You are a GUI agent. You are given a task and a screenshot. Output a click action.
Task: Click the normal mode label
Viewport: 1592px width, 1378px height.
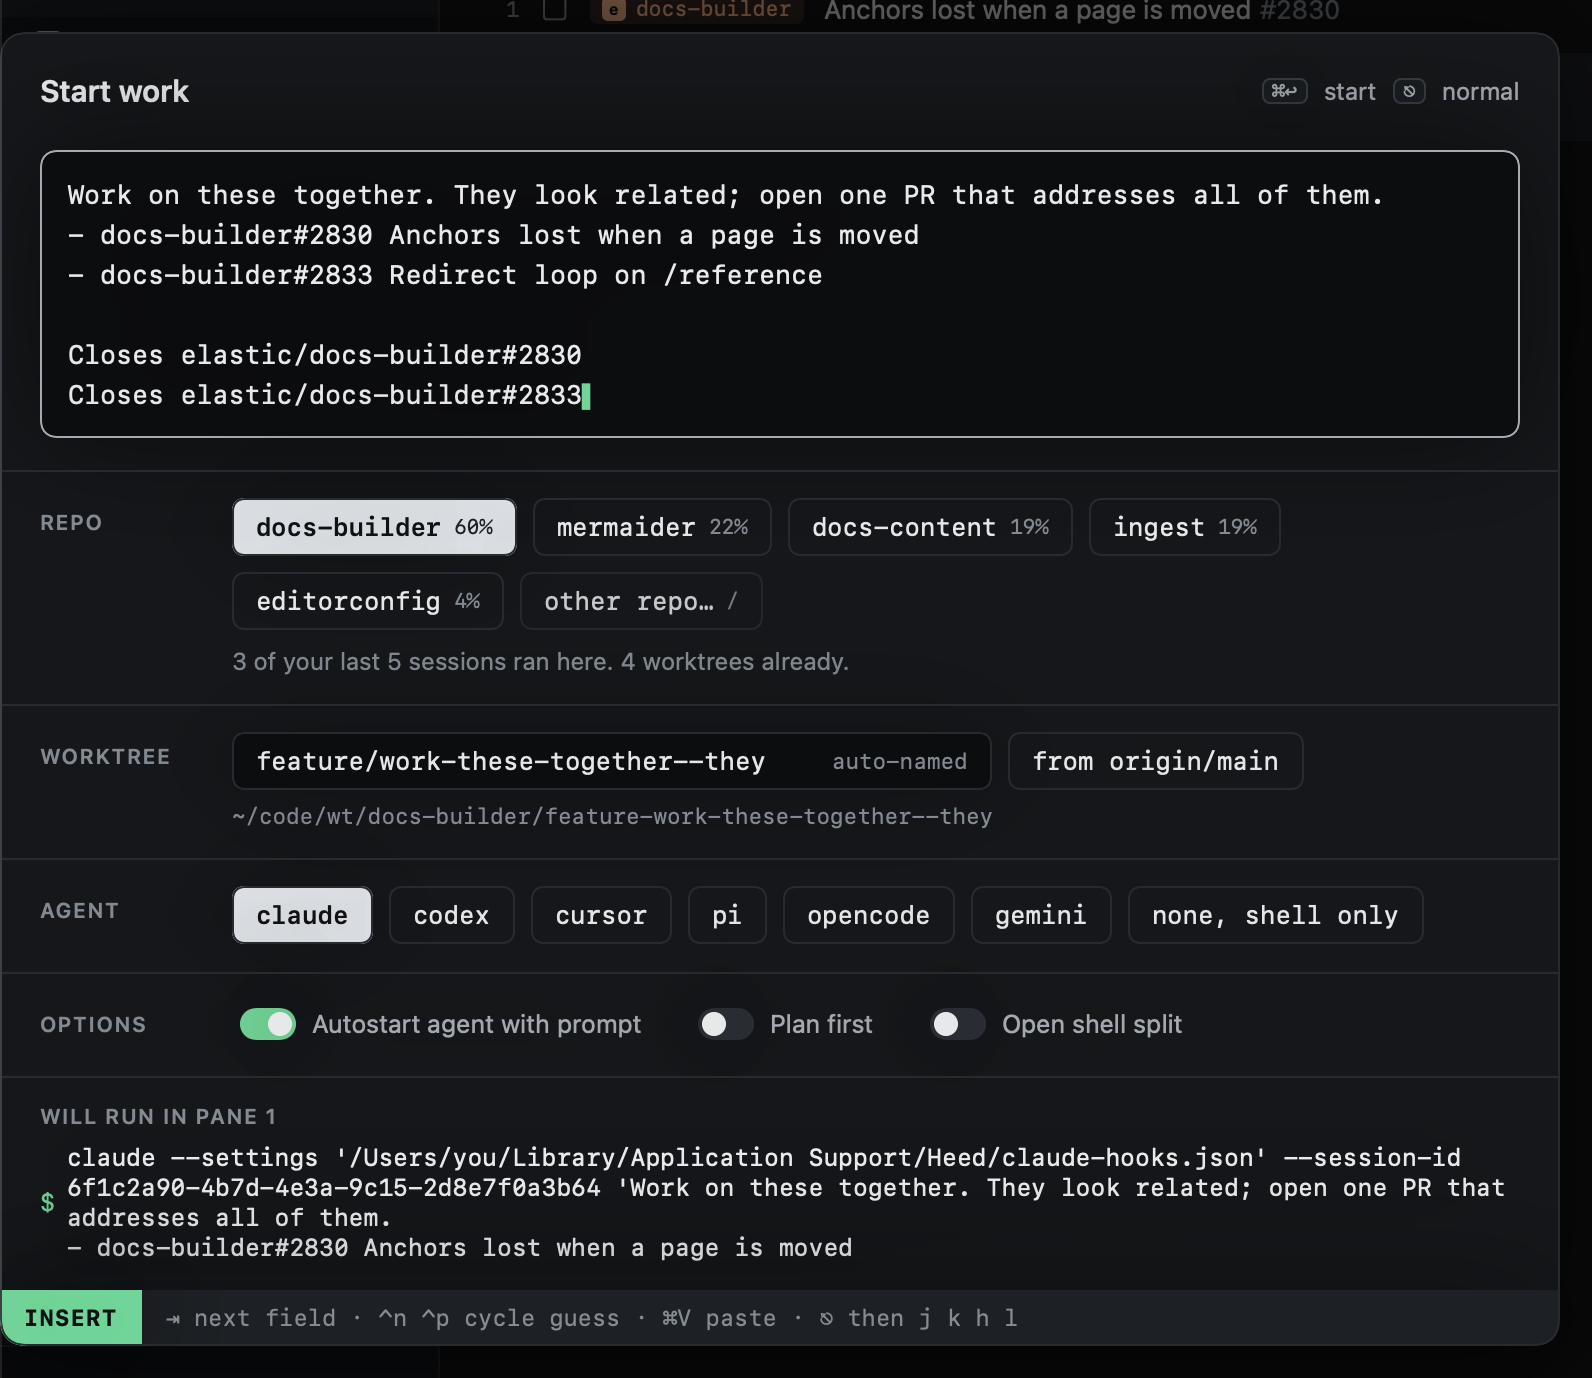coord(1480,92)
